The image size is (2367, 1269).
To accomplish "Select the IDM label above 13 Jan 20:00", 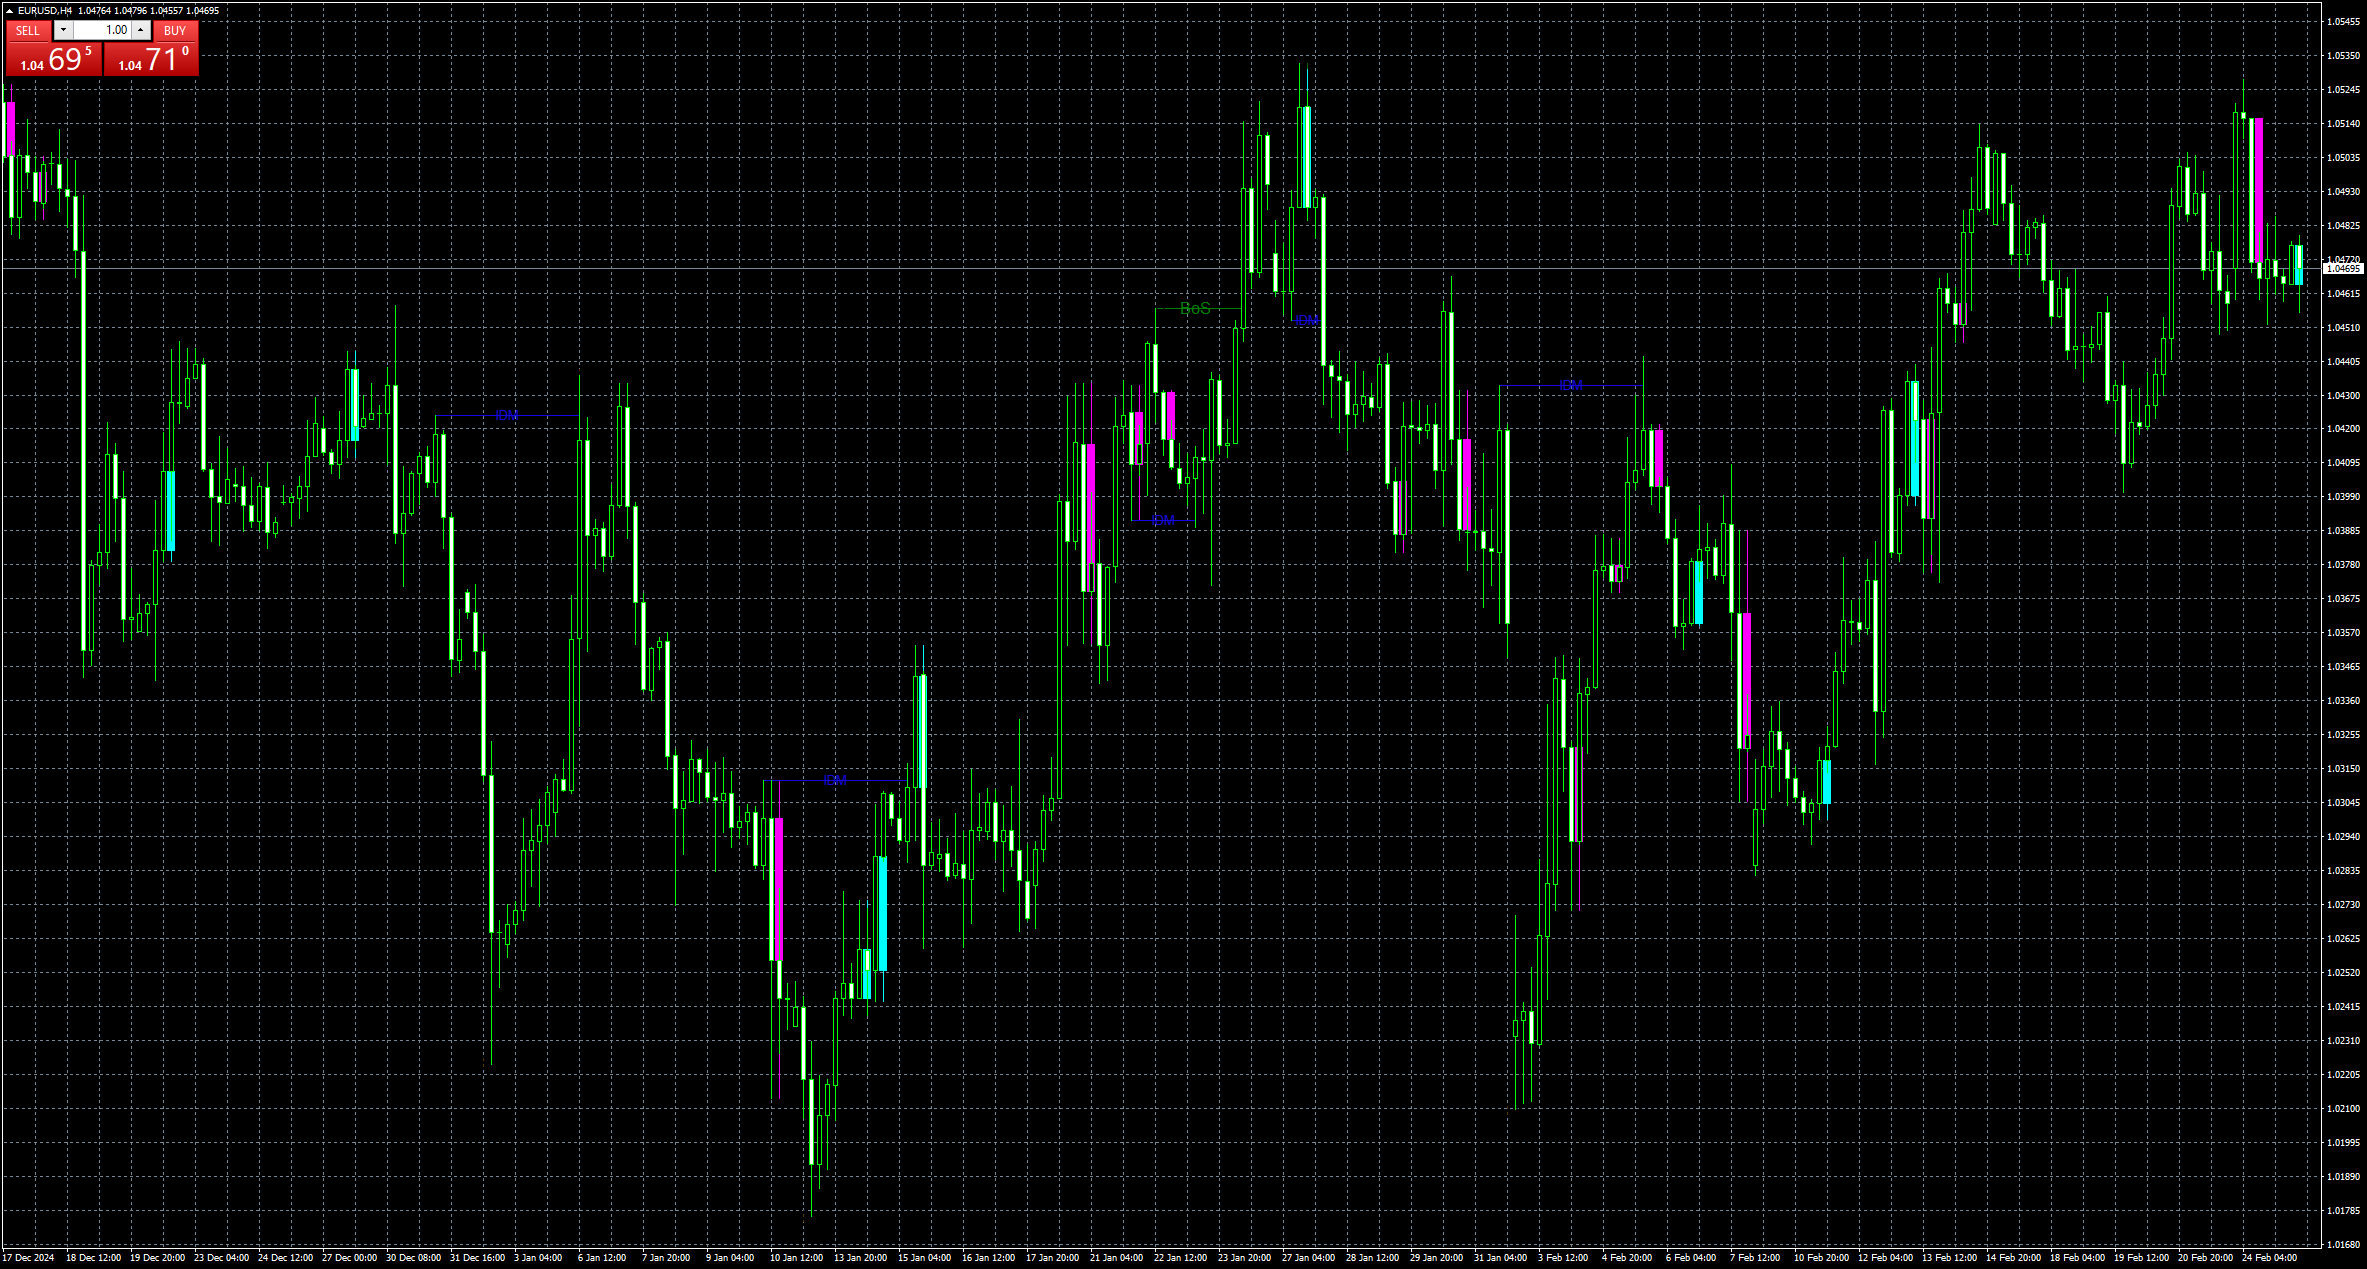I will [x=835, y=780].
